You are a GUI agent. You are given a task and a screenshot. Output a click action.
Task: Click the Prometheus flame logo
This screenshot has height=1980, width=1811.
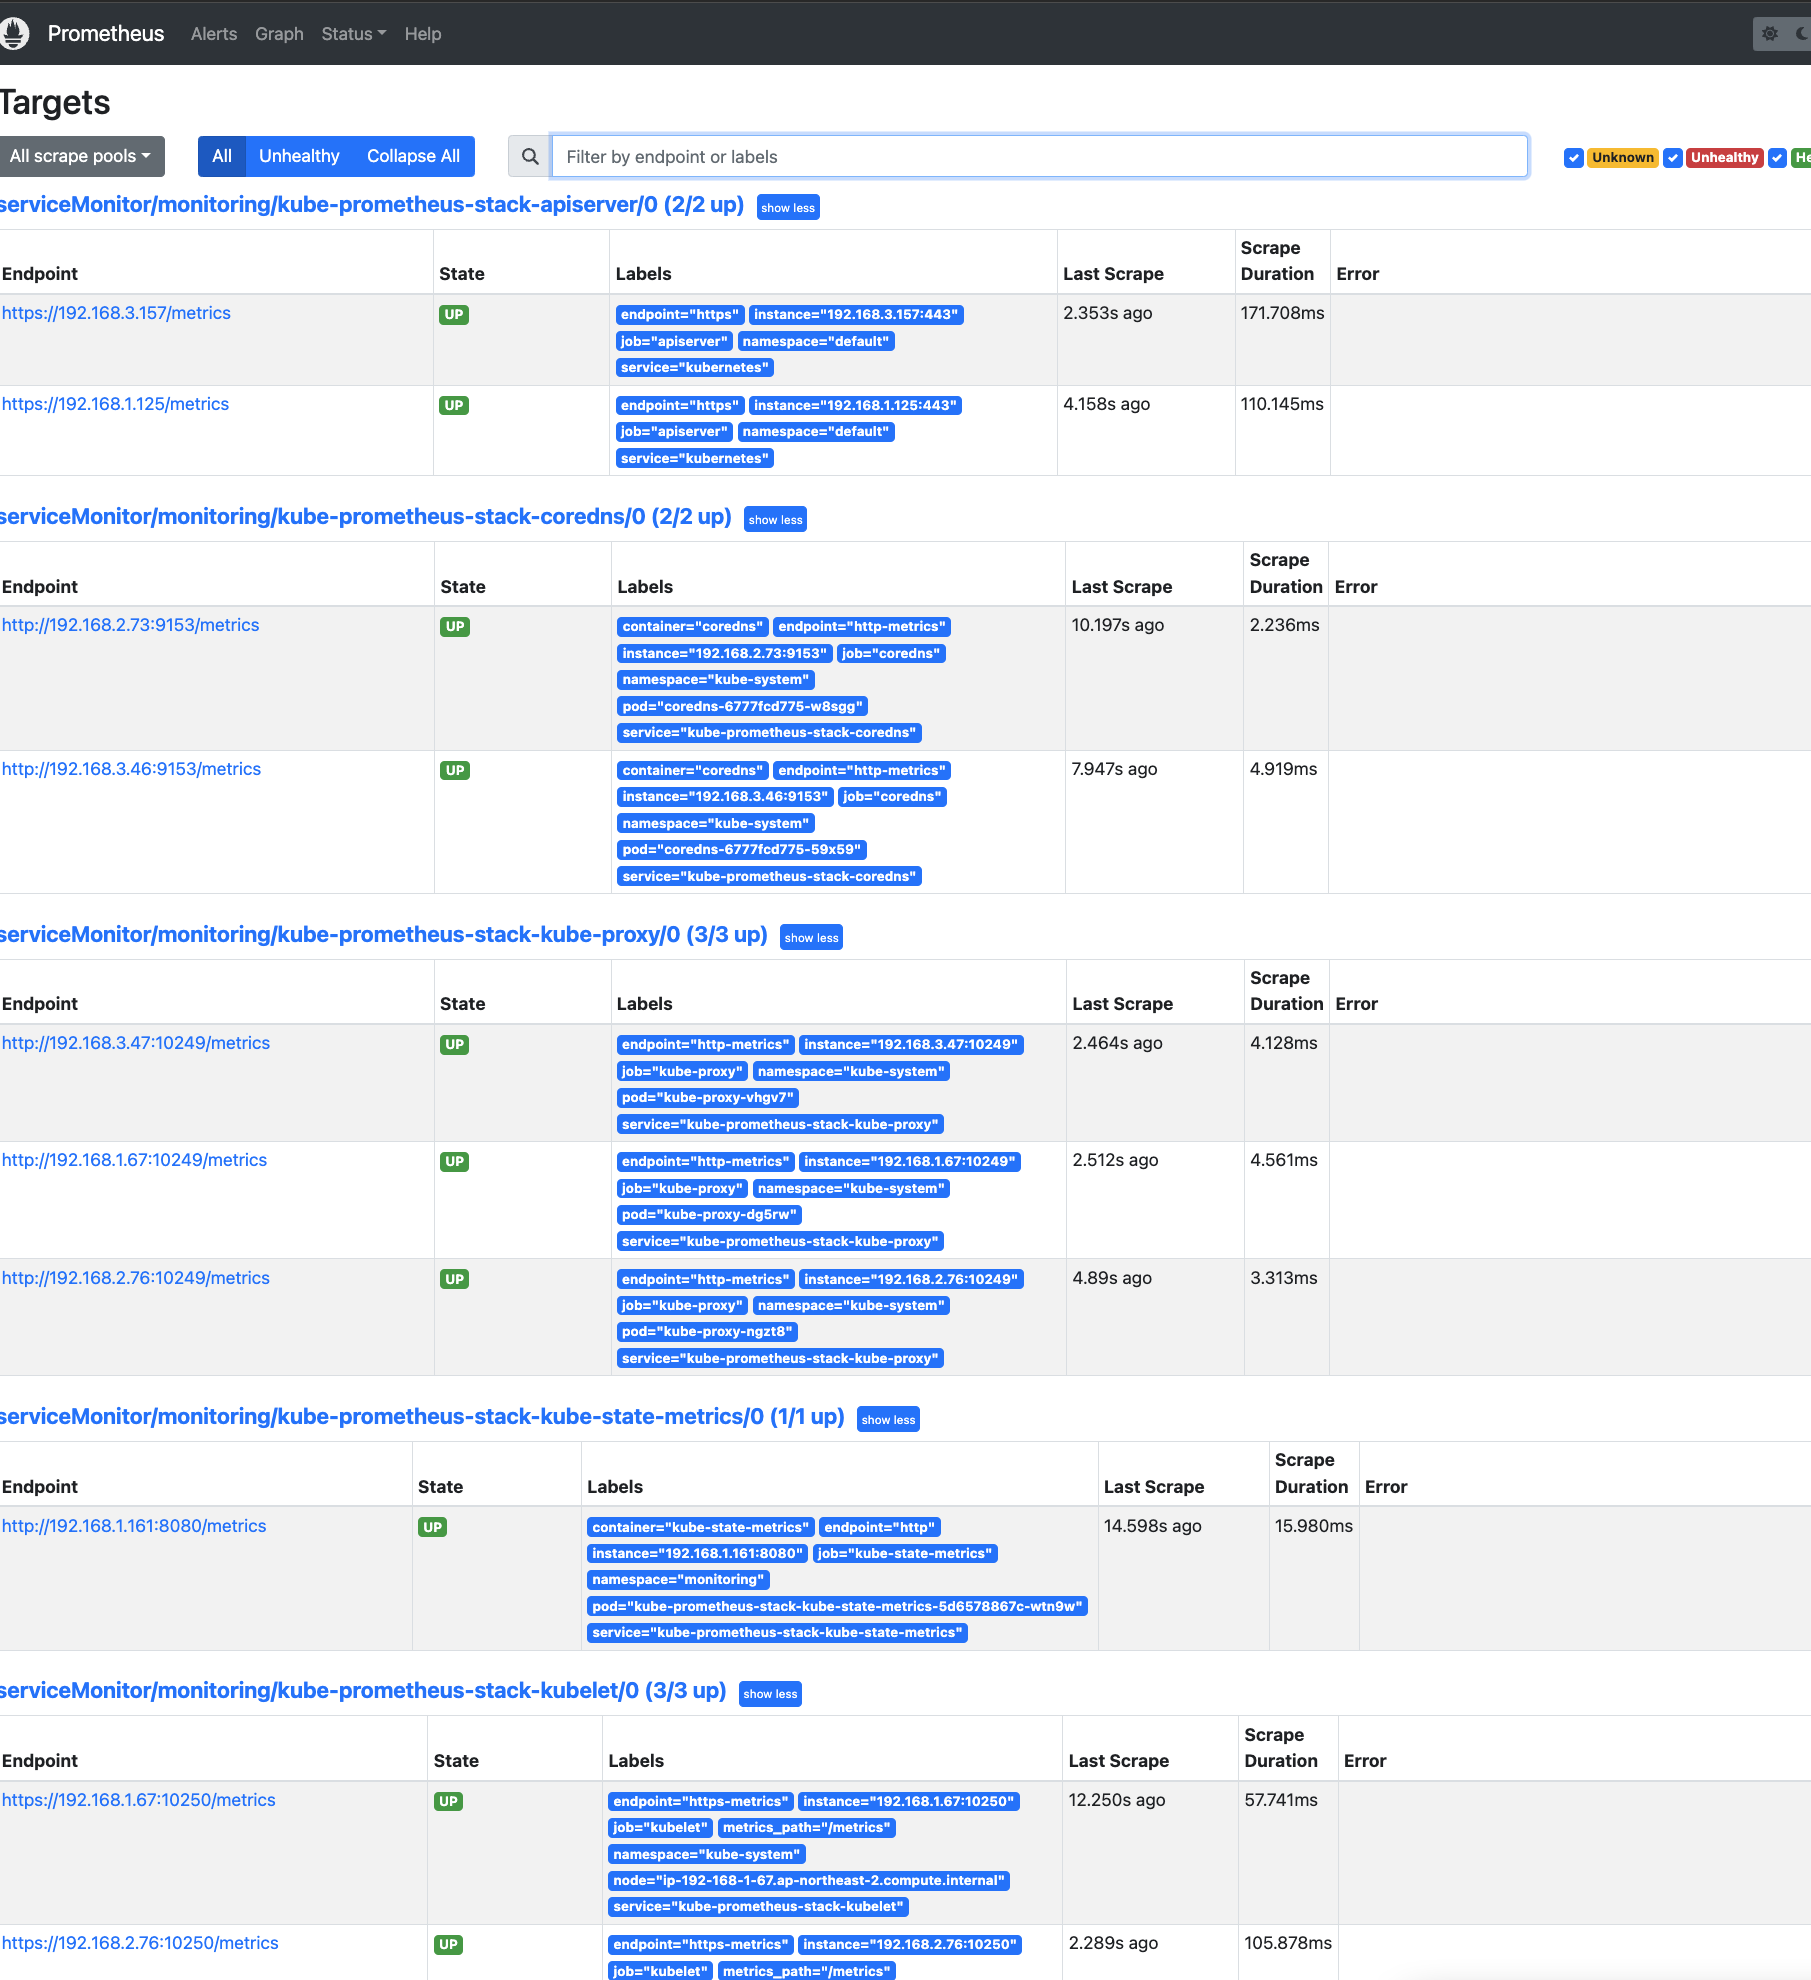click(14, 33)
